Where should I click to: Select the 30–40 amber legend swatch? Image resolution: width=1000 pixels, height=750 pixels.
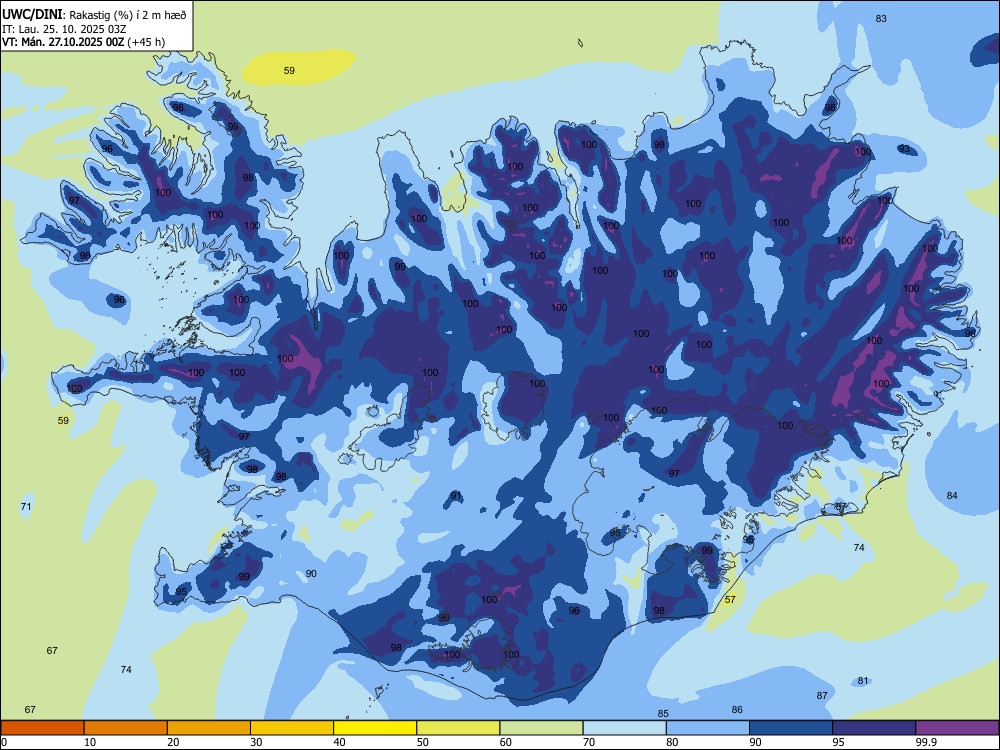click(x=292, y=728)
